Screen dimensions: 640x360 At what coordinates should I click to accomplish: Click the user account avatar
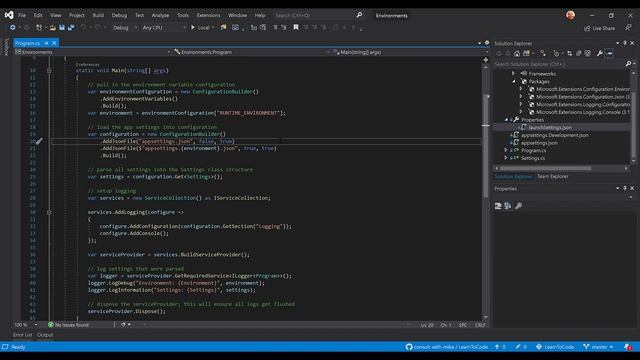point(570,15)
